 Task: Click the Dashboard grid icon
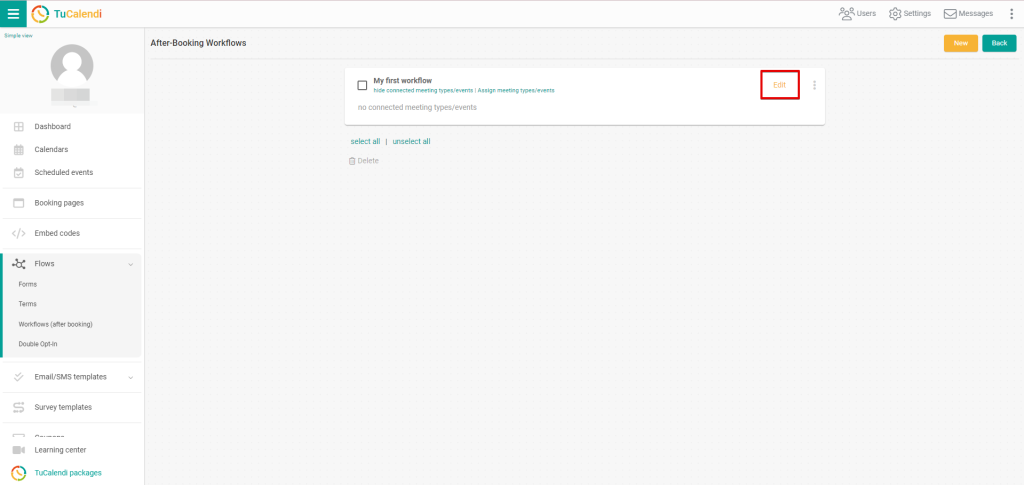[18, 127]
